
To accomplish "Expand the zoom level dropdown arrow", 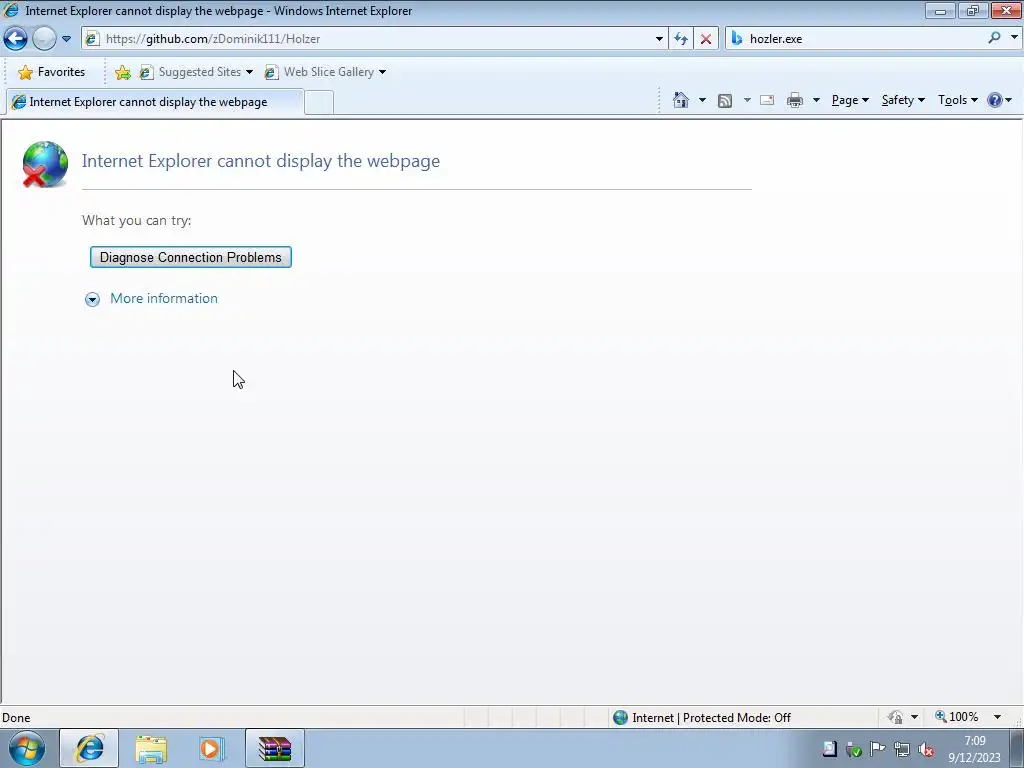I will pos(997,717).
